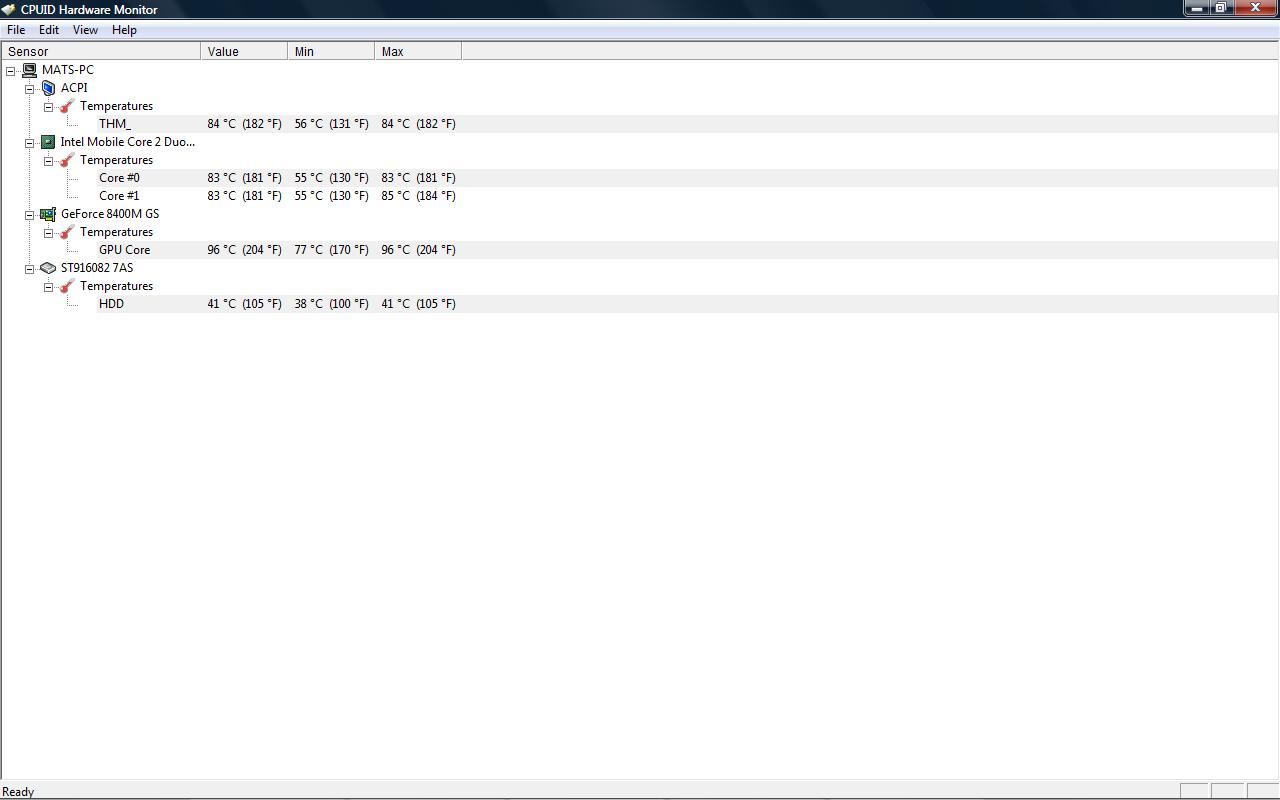This screenshot has height=800, width=1280.
Task: Collapse the GeForce 8400M GS node
Action: (30, 215)
